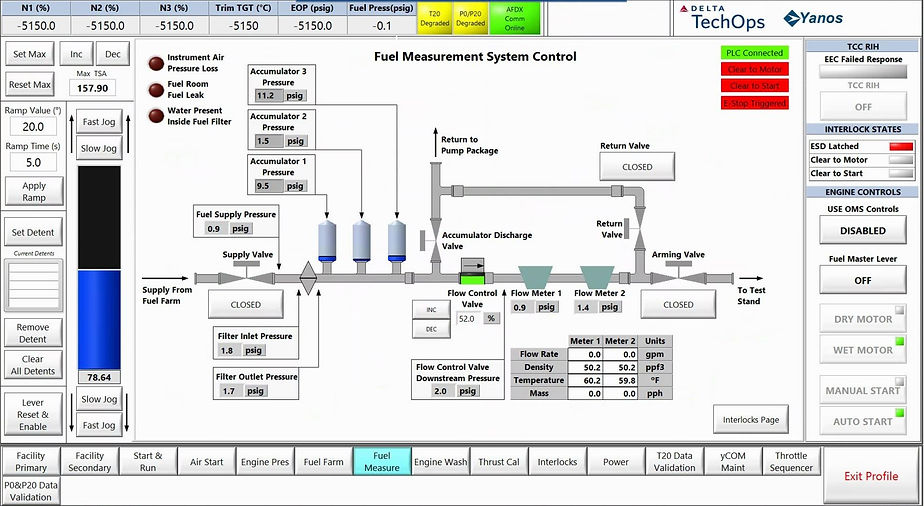The image size is (924, 506).
Task: Toggle the DRY MOTOR button
Action: (x=863, y=319)
